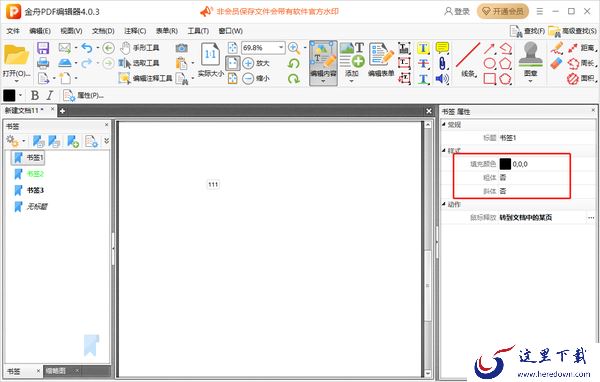
Task: Select the red Line (线条) drawing tool
Action: click(468, 60)
